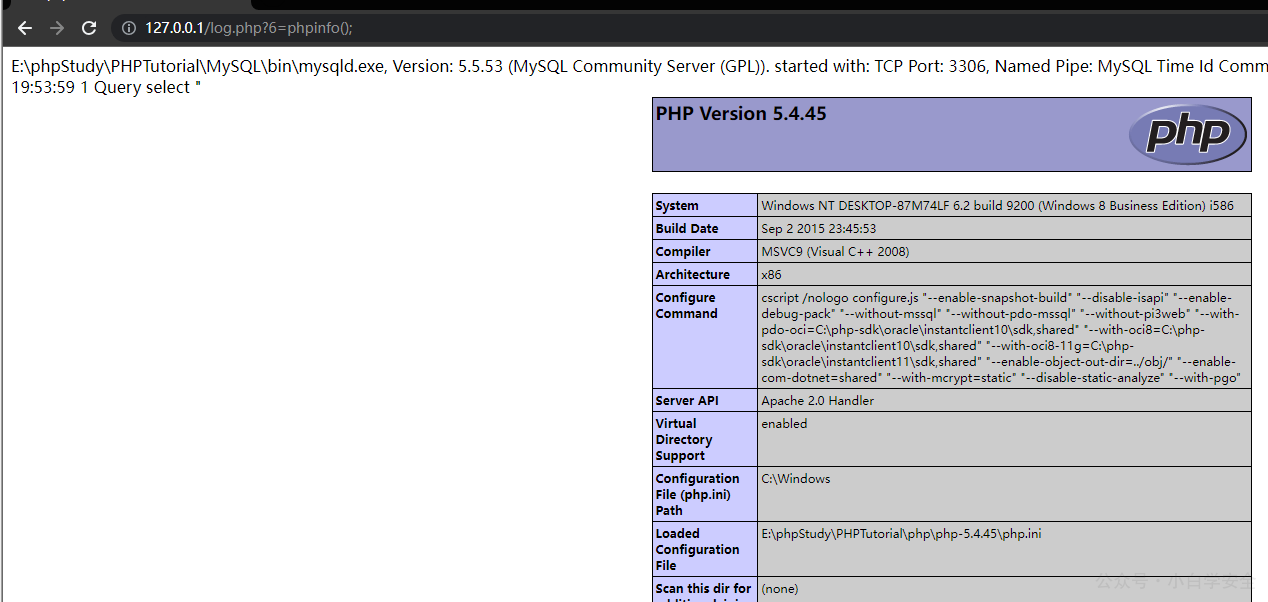The width and height of the screenshot is (1268, 602).
Task: Select the "Loaded Configuration File" label
Action: tap(698, 550)
